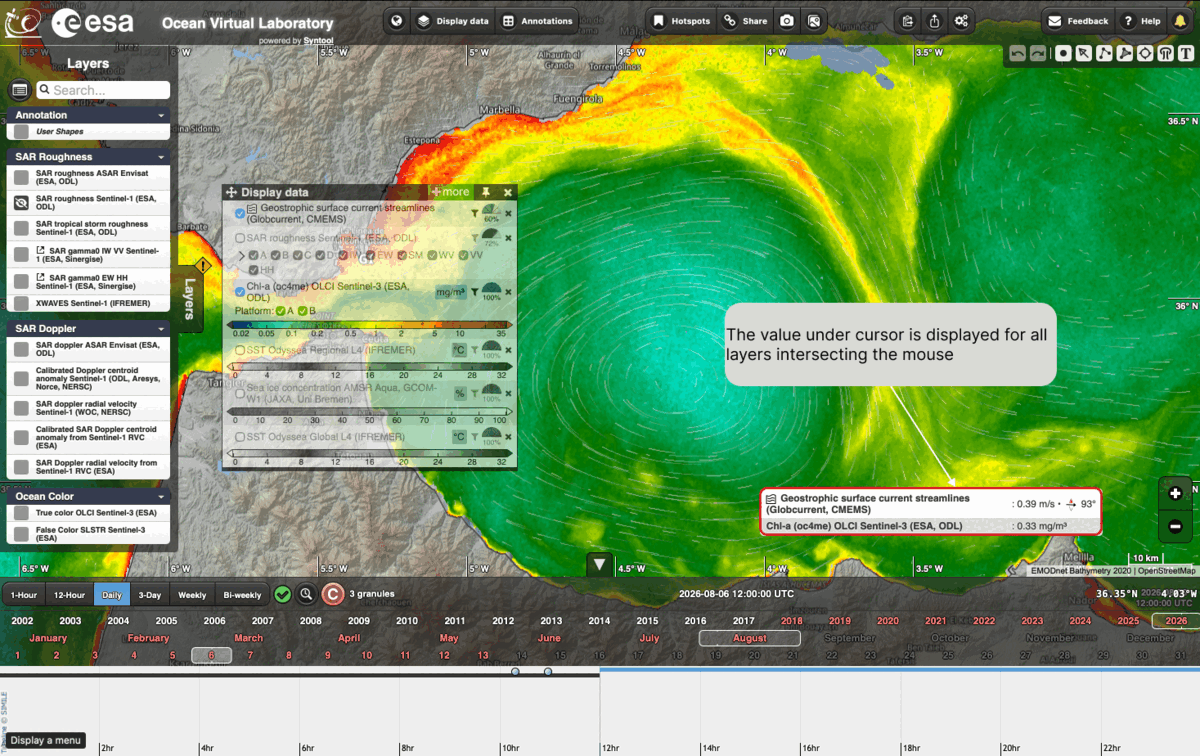Open layer list icon beside search box
1200x756 pixels.
(x=19, y=90)
